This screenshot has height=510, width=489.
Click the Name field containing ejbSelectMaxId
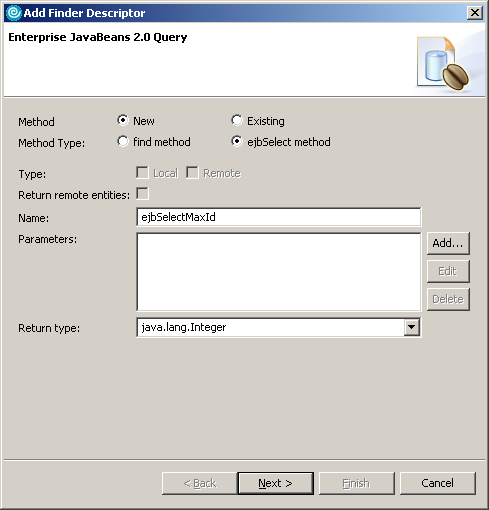click(x=279, y=217)
